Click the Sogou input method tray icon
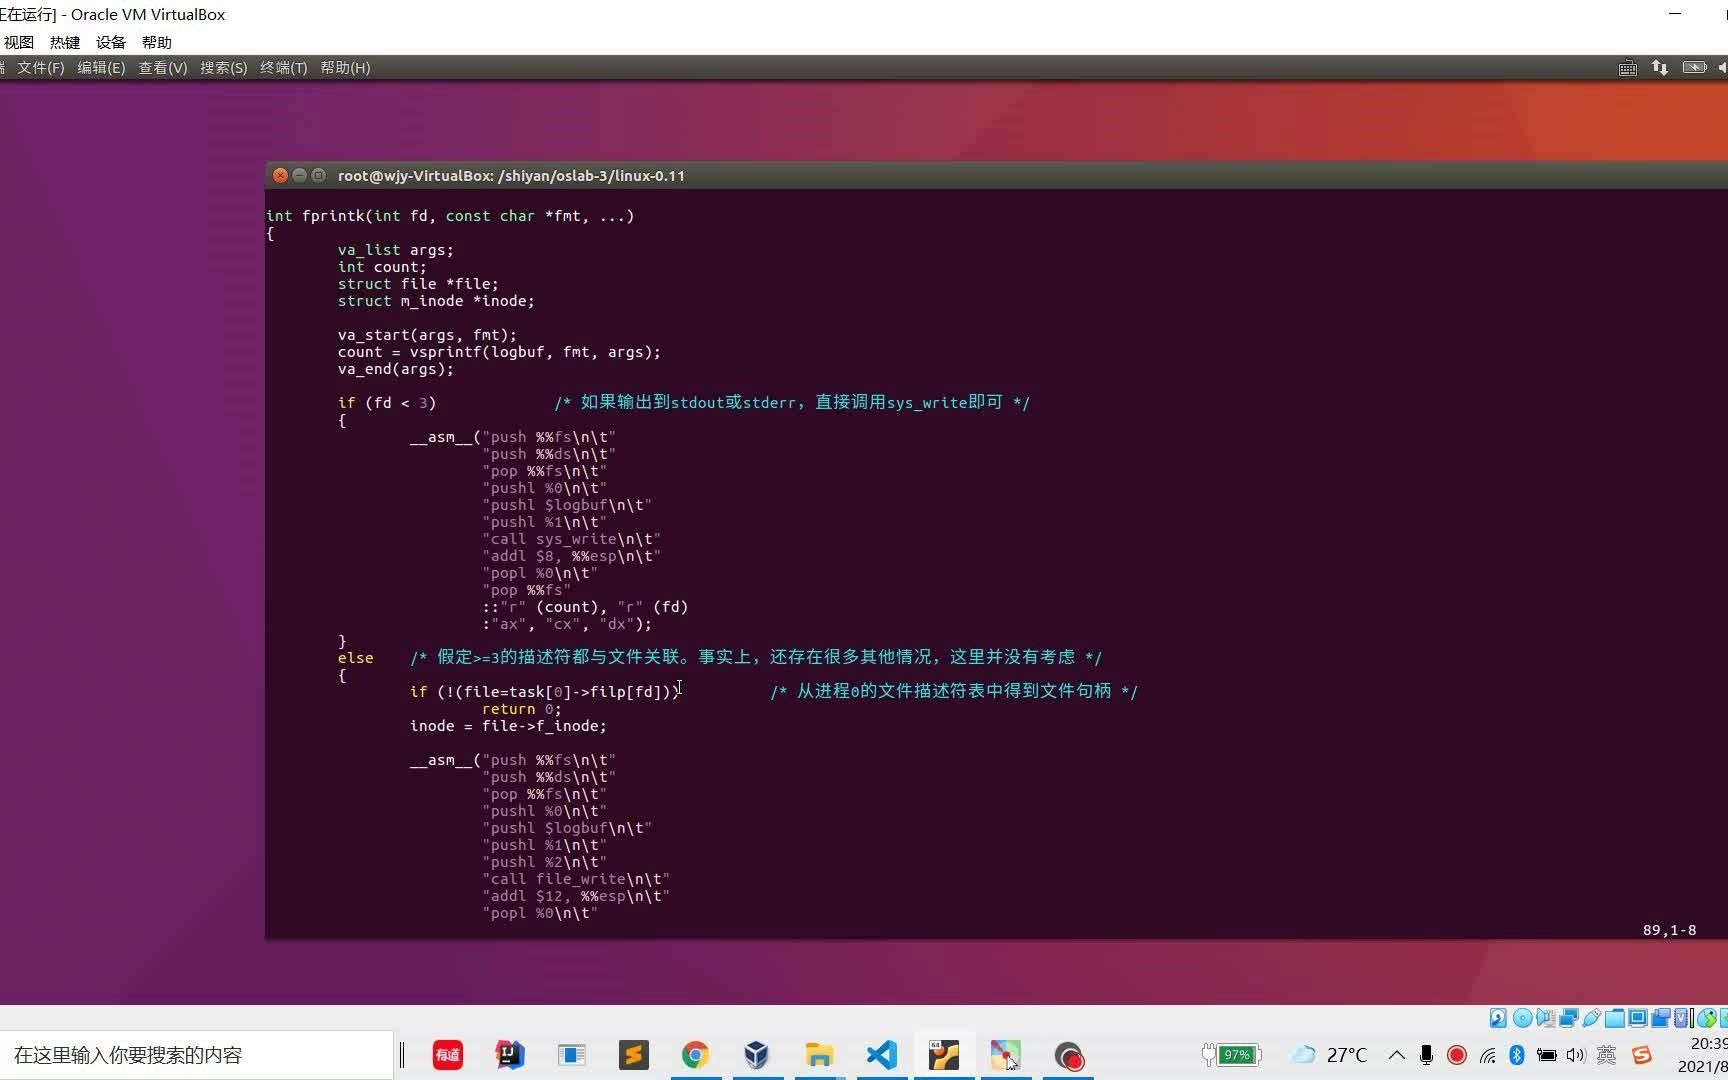Viewport: 1728px width, 1080px height. [1642, 1055]
